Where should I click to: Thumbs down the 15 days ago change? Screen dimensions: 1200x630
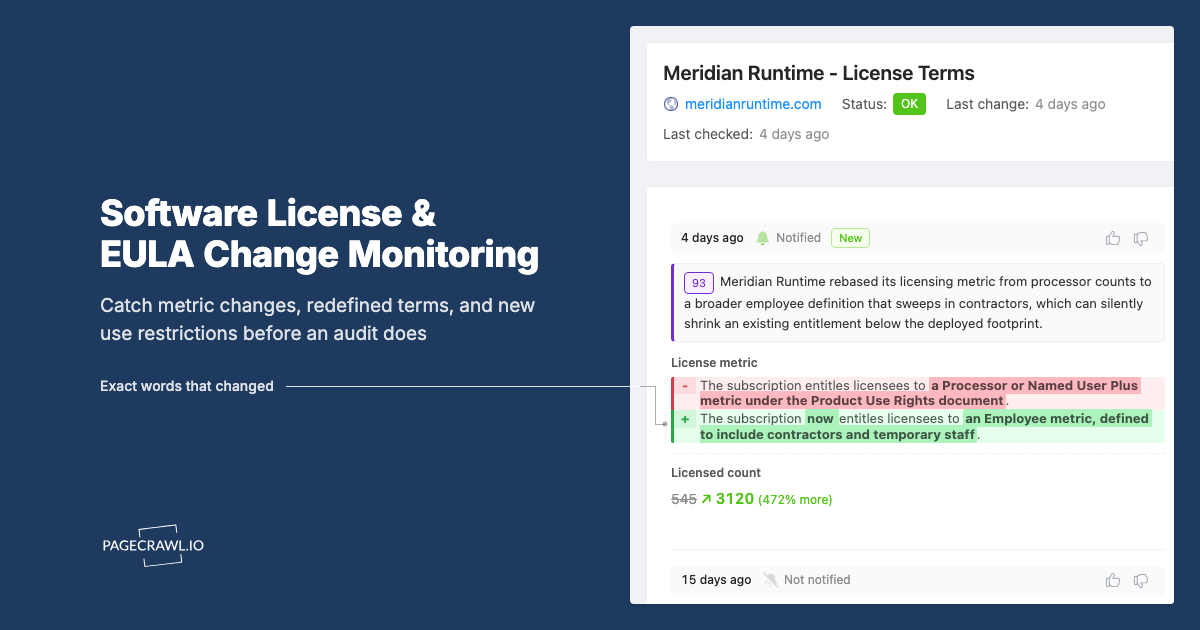tap(1141, 580)
